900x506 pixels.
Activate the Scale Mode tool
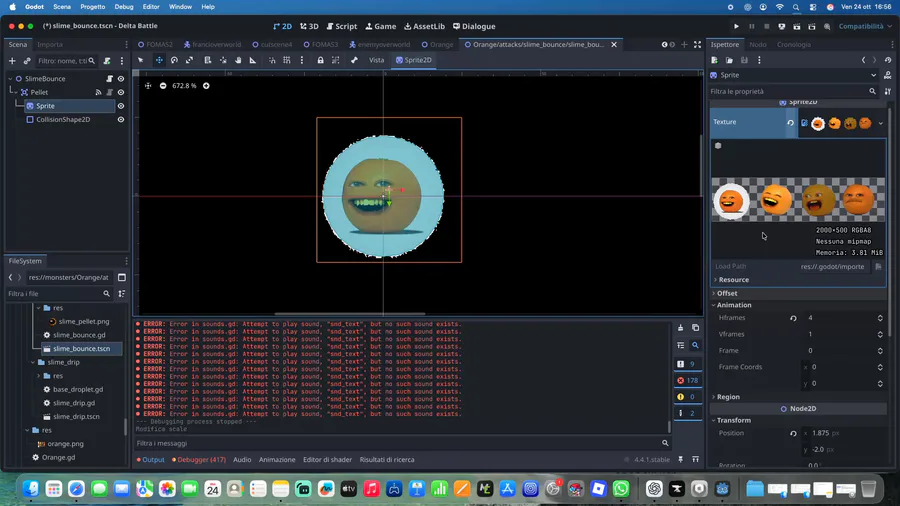pyautogui.click(x=189, y=60)
